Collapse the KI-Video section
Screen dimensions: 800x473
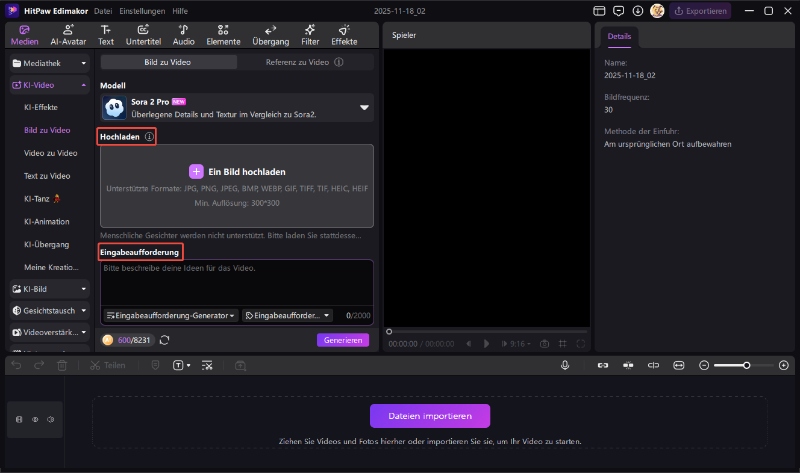pyautogui.click(x=49, y=85)
